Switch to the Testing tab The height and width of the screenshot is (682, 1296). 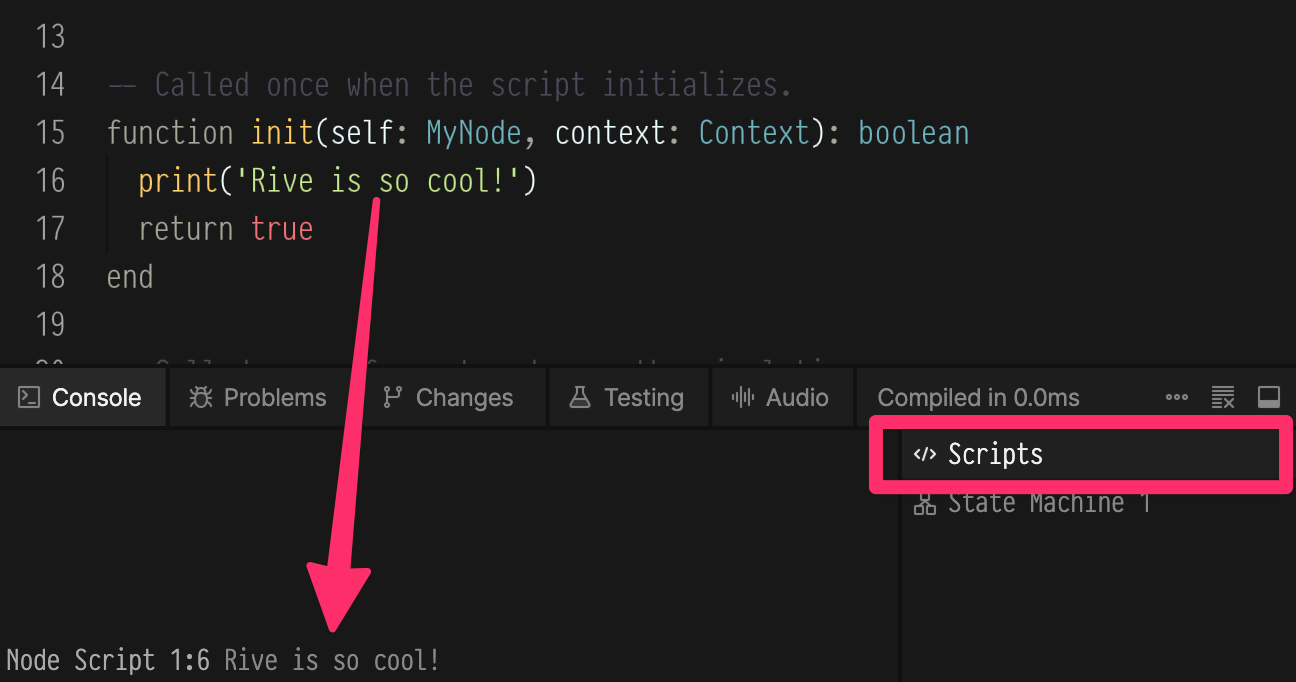(x=628, y=397)
